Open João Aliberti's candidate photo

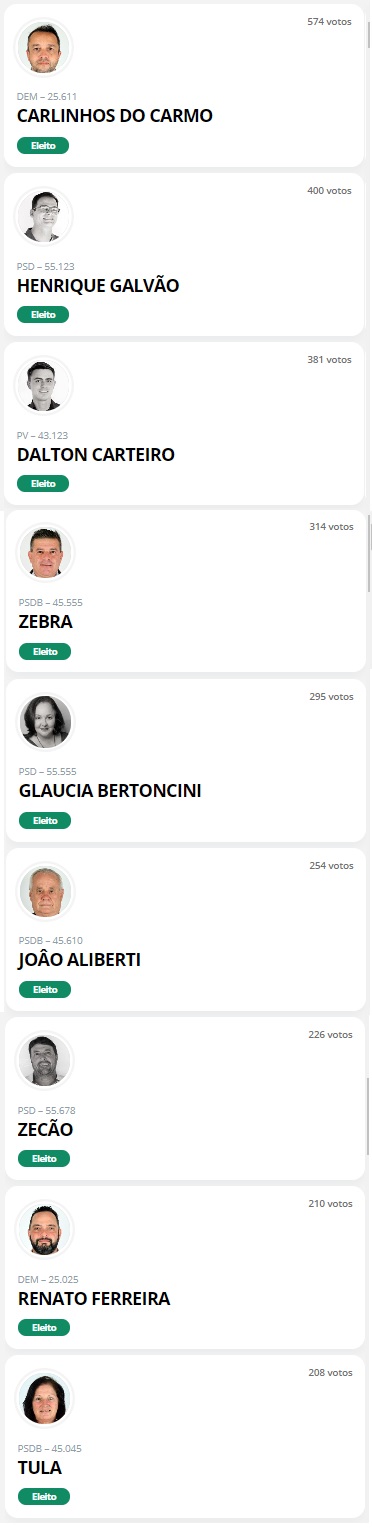coord(45,890)
